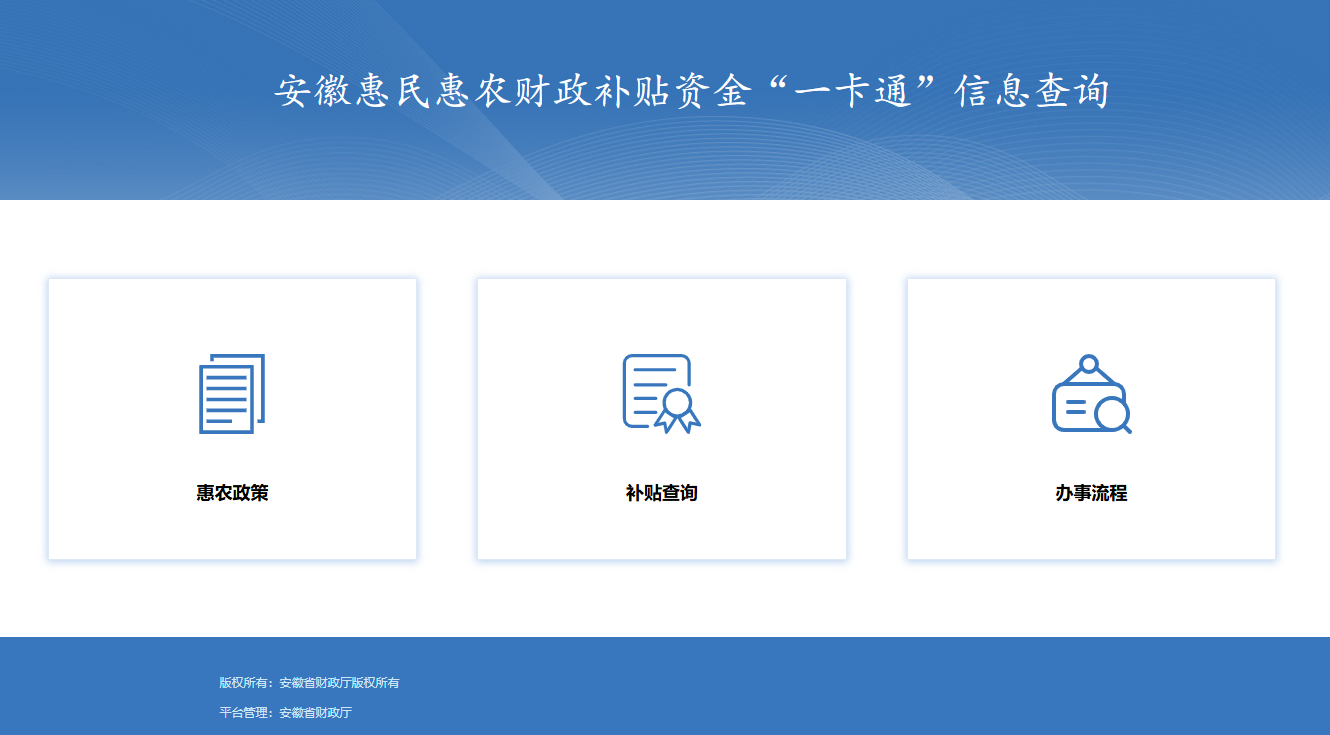Open the 惠农政策 label link
This screenshot has height=735, width=1330.
[232, 493]
